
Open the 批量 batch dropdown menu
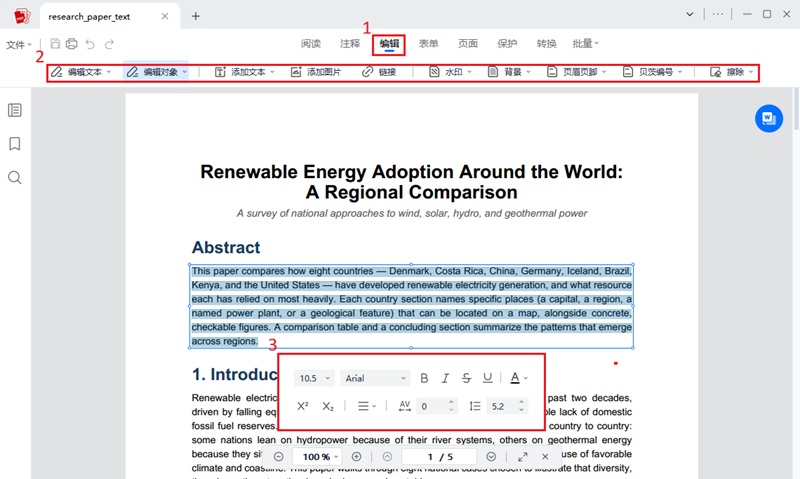(x=585, y=43)
